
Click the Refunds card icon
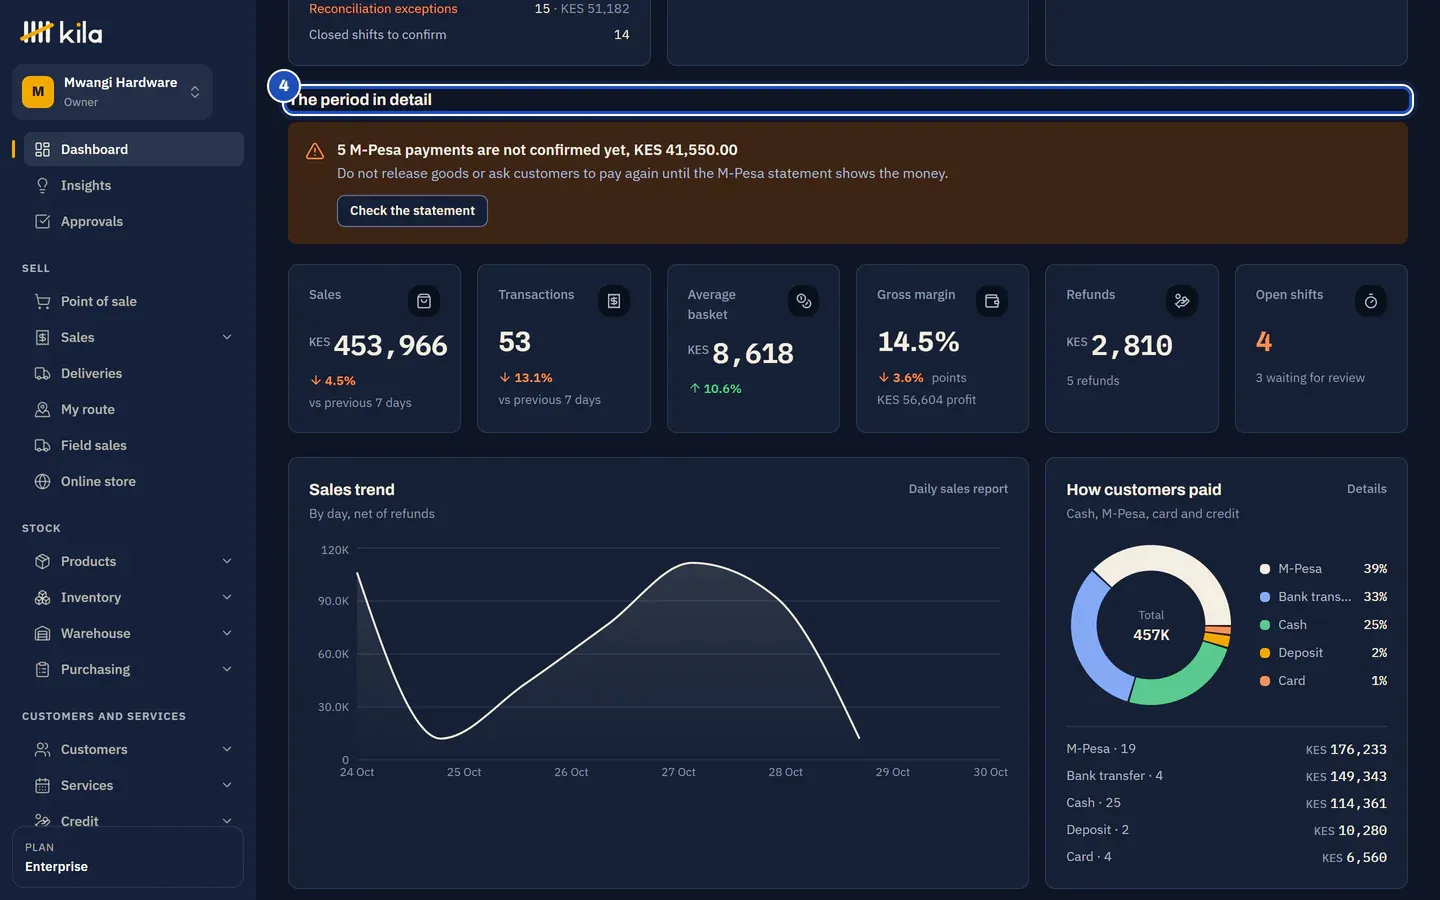[x=1182, y=301]
